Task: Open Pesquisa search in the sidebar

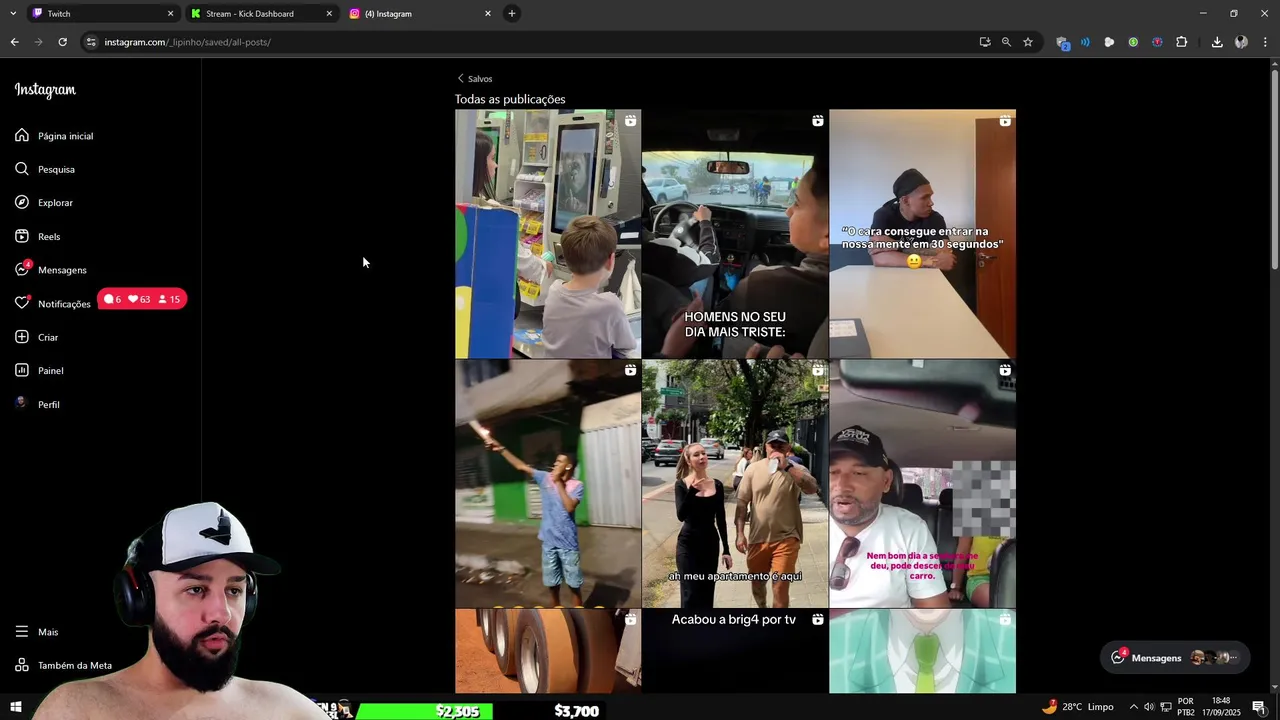Action: (x=45, y=169)
